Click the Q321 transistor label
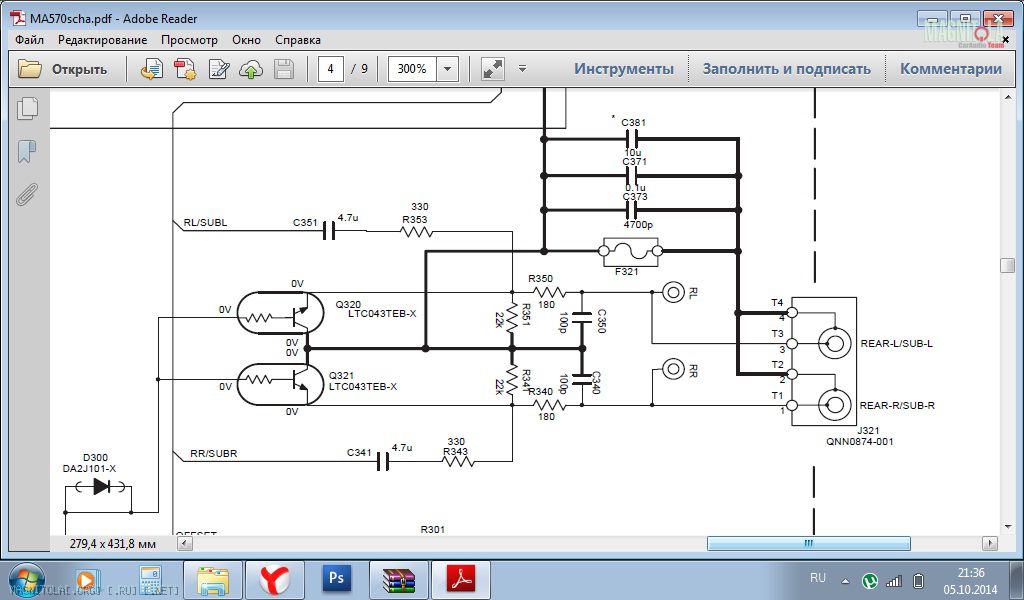 point(341,375)
